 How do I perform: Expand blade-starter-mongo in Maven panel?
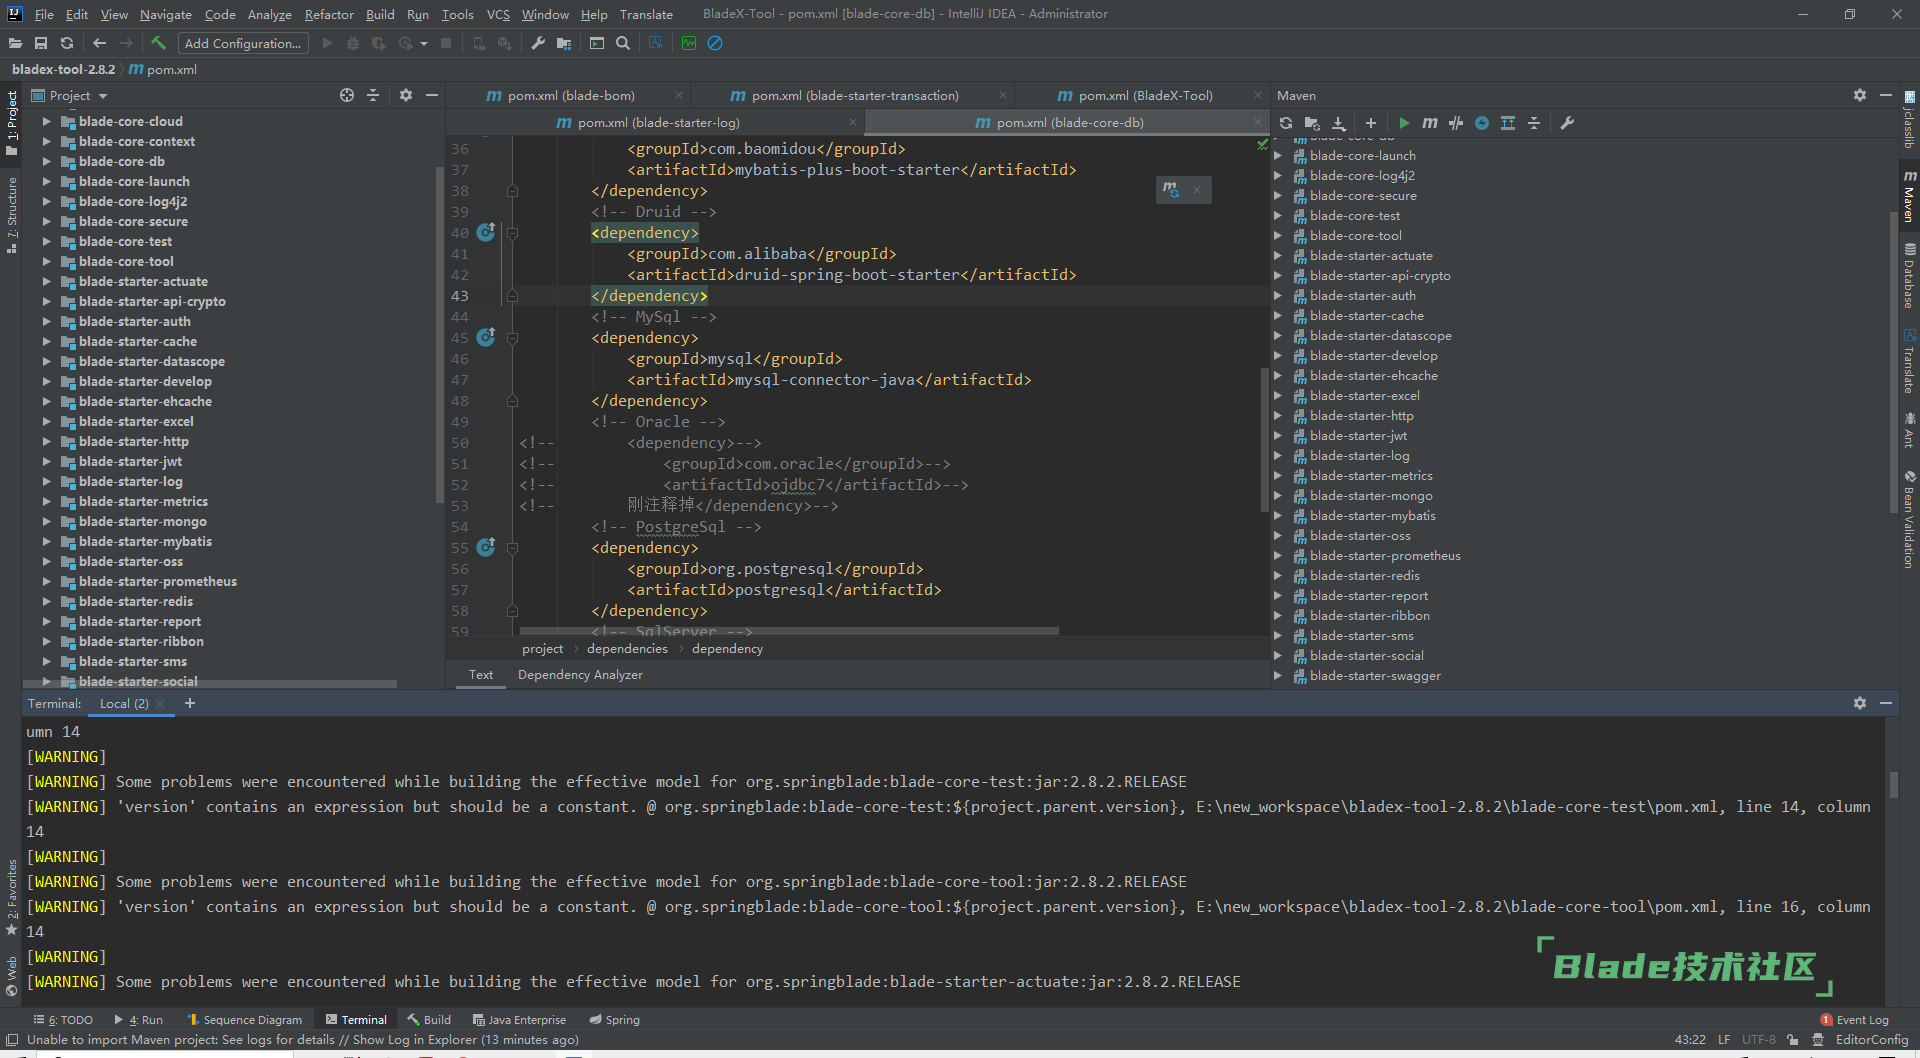(x=1278, y=495)
